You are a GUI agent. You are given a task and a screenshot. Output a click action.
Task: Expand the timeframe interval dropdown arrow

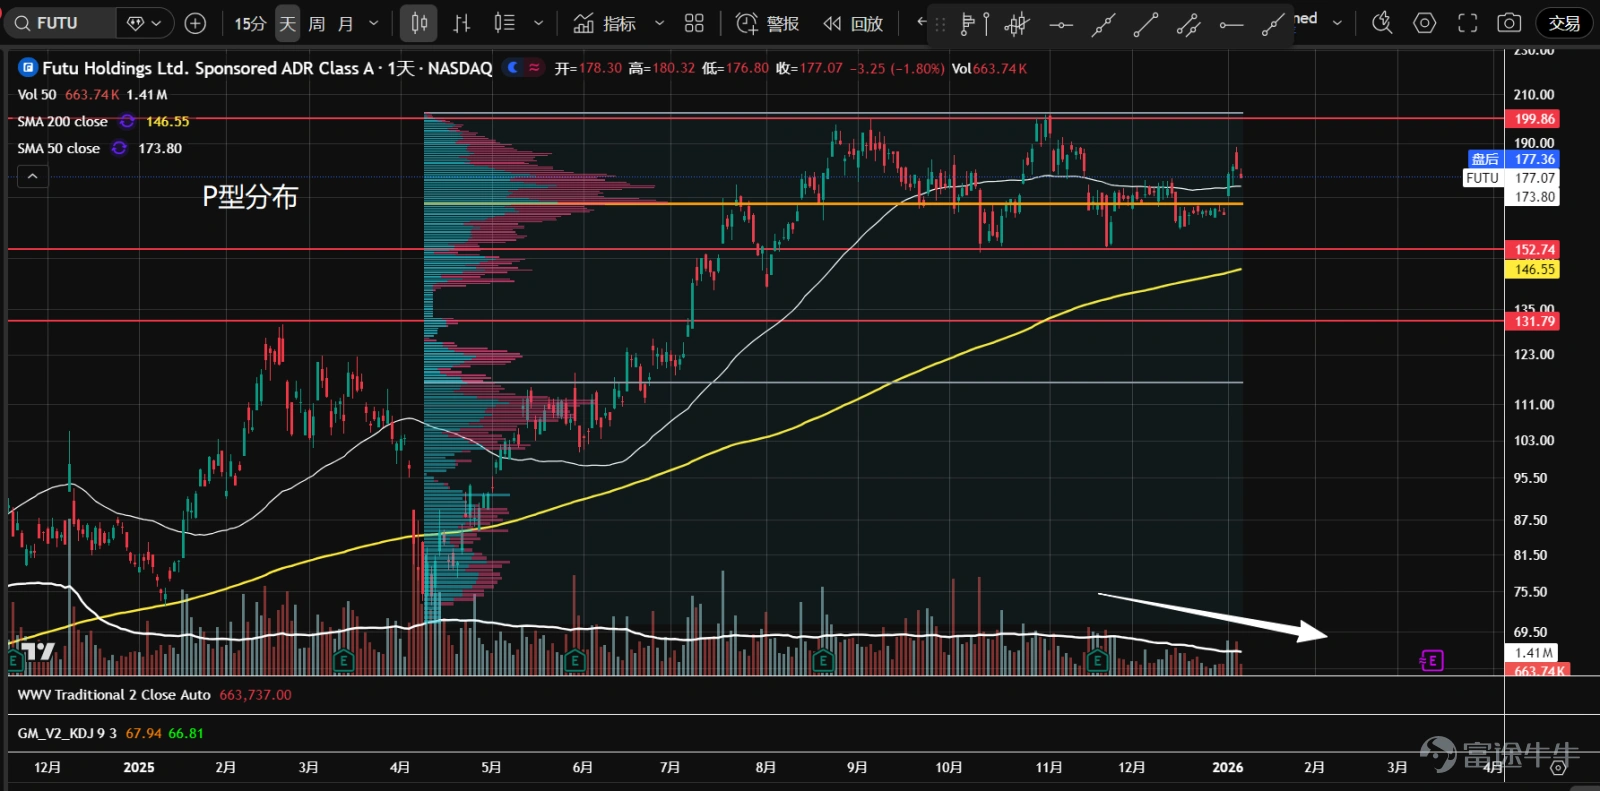(374, 23)
